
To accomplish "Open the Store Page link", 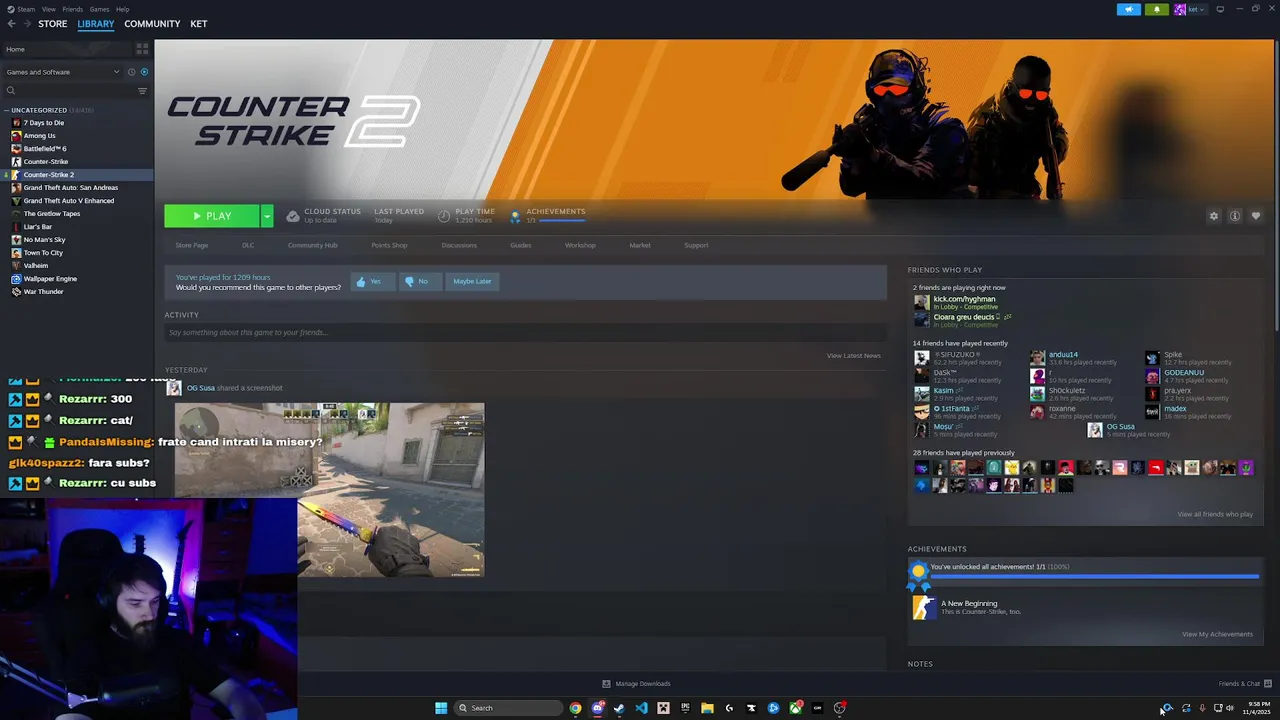I will click(192, 245).
